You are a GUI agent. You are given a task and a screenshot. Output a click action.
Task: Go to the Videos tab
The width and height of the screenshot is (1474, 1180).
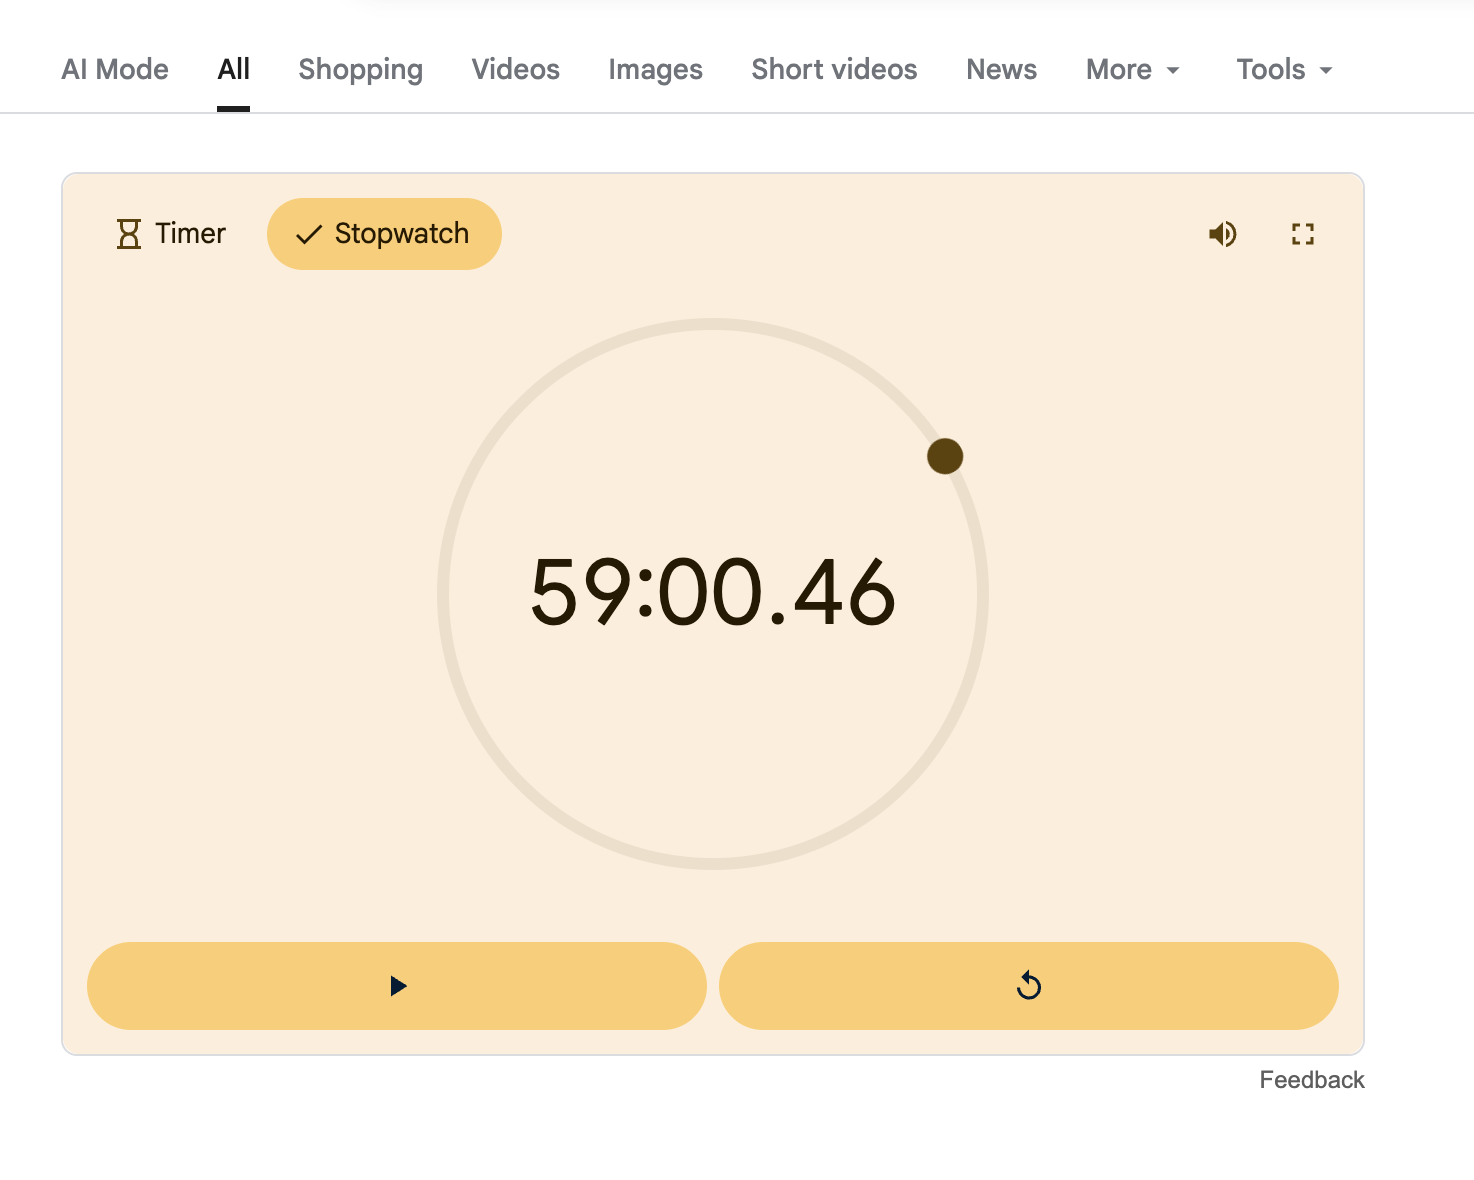515,70
